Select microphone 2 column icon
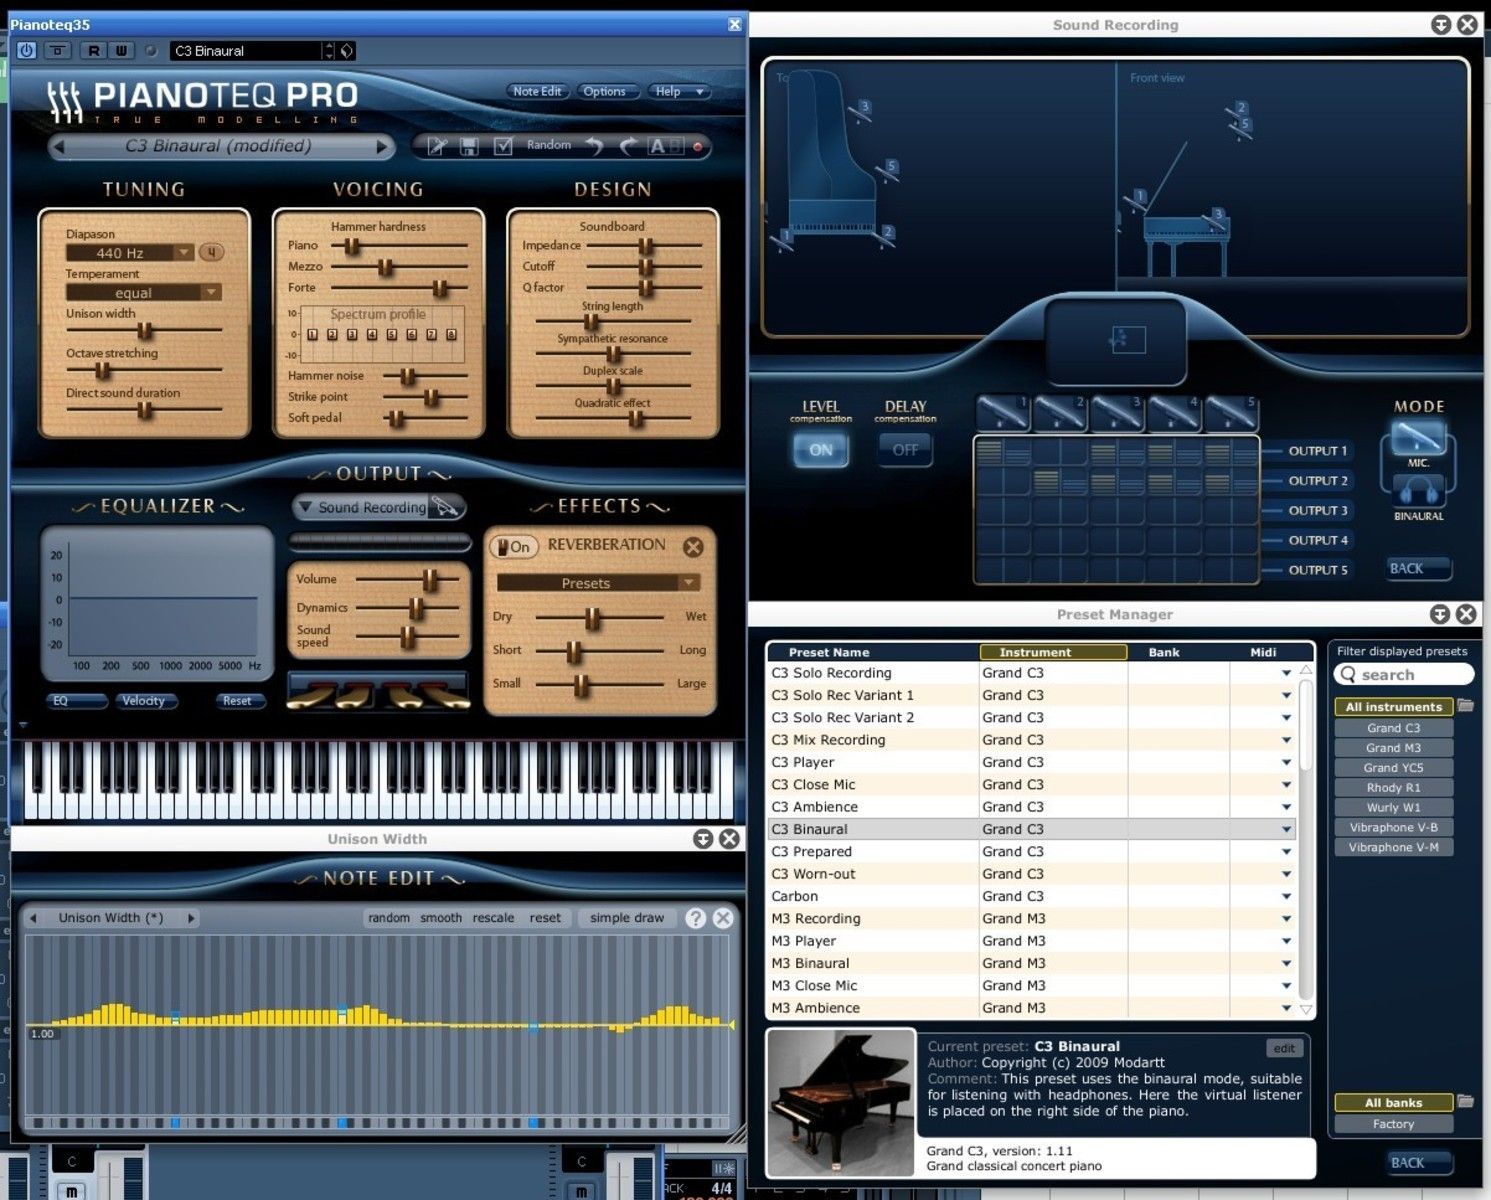The image size is (1491, 1200). [1060, 413]
